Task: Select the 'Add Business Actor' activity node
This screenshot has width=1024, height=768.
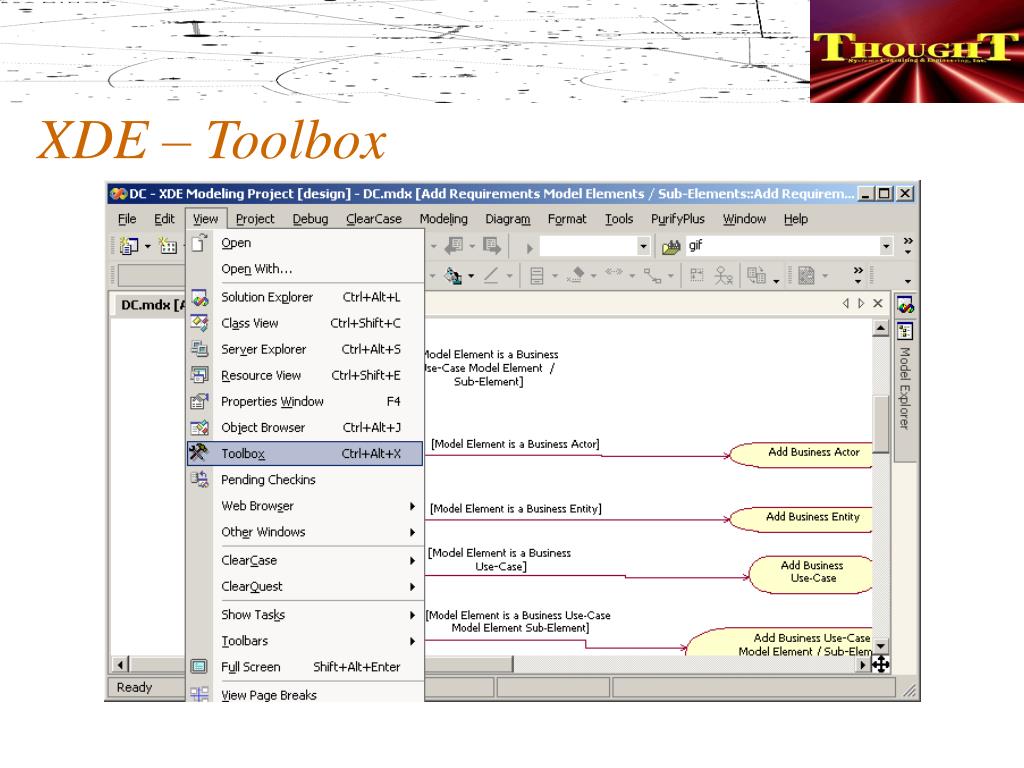Action: pyautogui.click(x=801, y=455)
